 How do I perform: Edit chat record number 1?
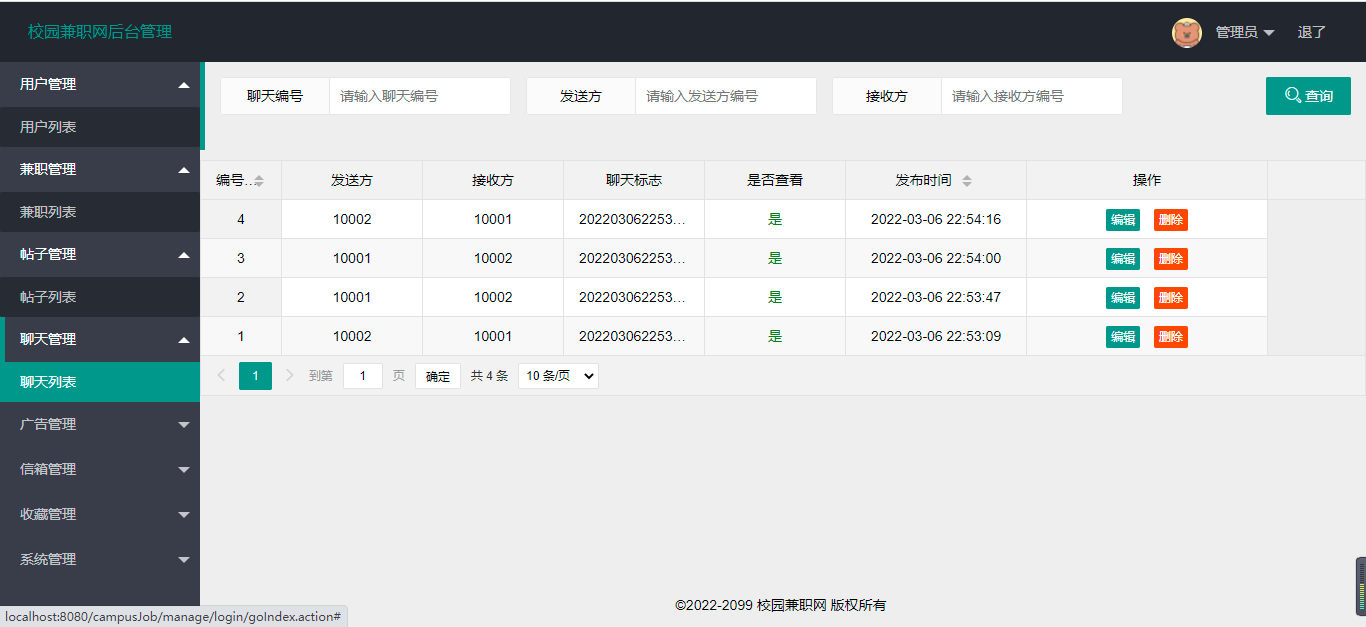click(1123, 337)
